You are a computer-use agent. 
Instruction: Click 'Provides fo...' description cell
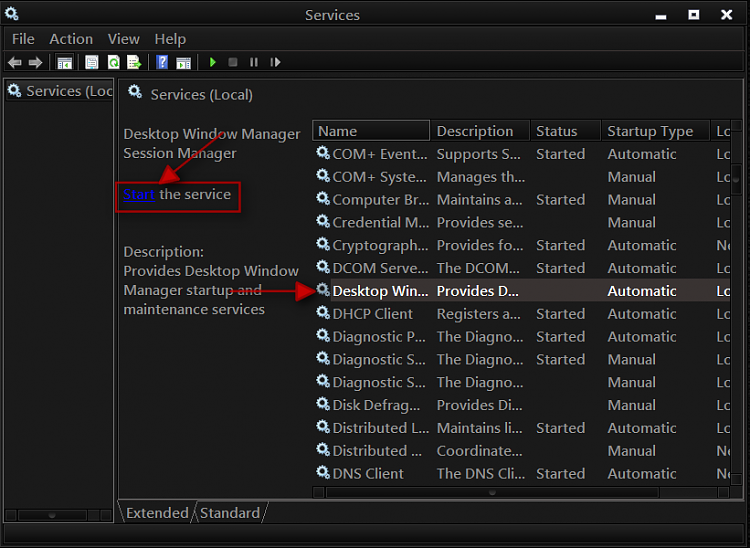(x=480, y=245)
